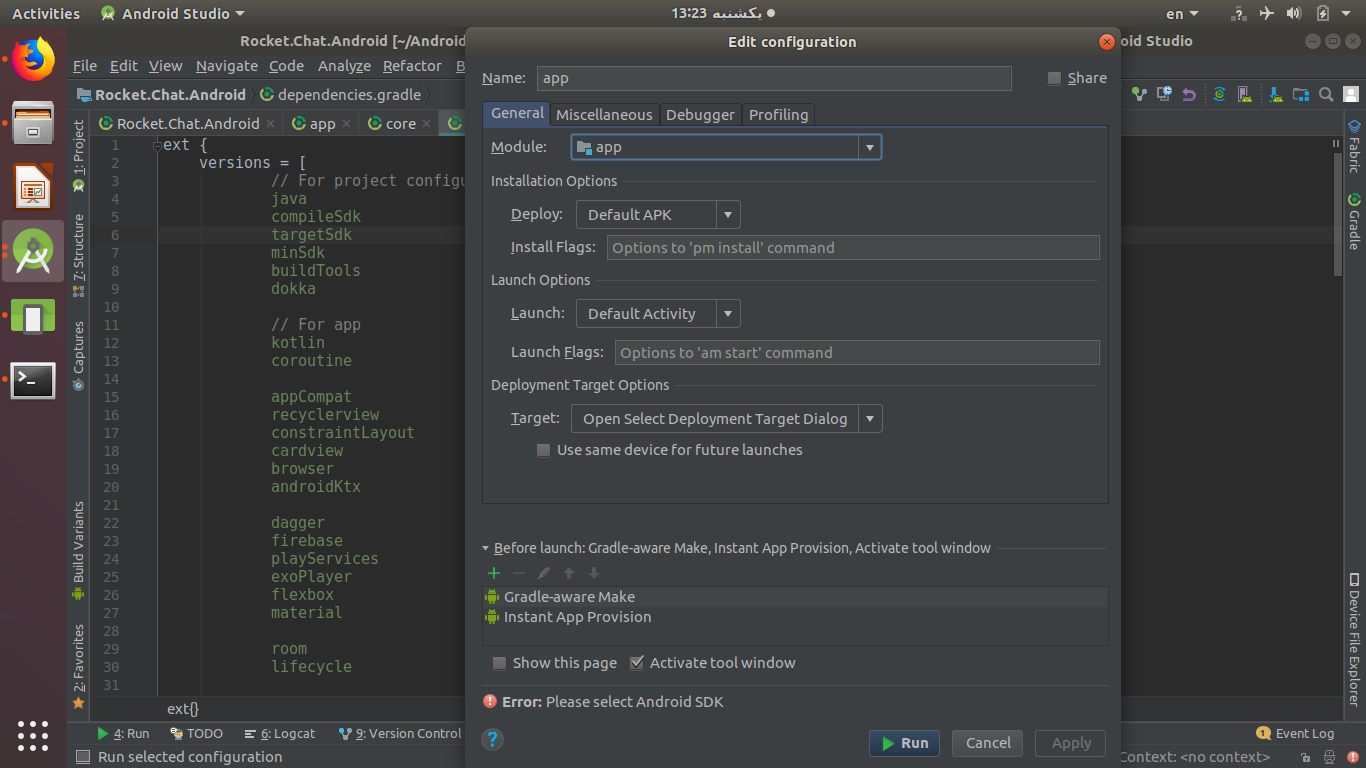Image resolution: width=1366 pixels, height=768 pixels.
Task: Click the Run button in the dialog
Action: pyautogui.click(x=904, y=743)
